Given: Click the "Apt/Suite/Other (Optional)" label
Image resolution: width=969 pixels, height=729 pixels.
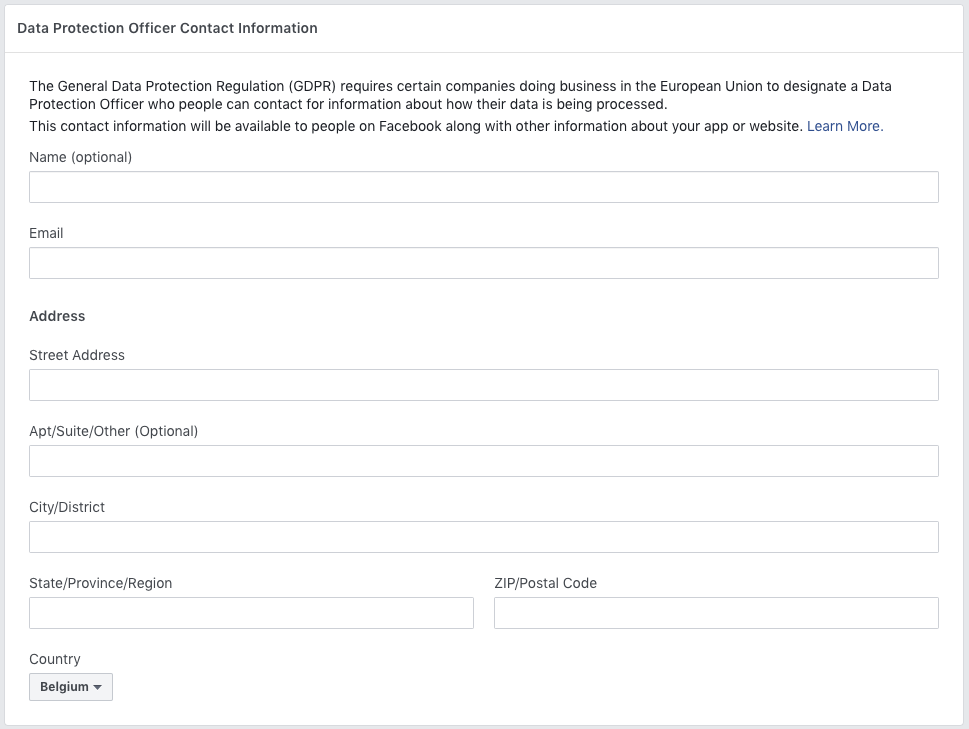Looking at the screenshot, I should click(x=114, y=431).
